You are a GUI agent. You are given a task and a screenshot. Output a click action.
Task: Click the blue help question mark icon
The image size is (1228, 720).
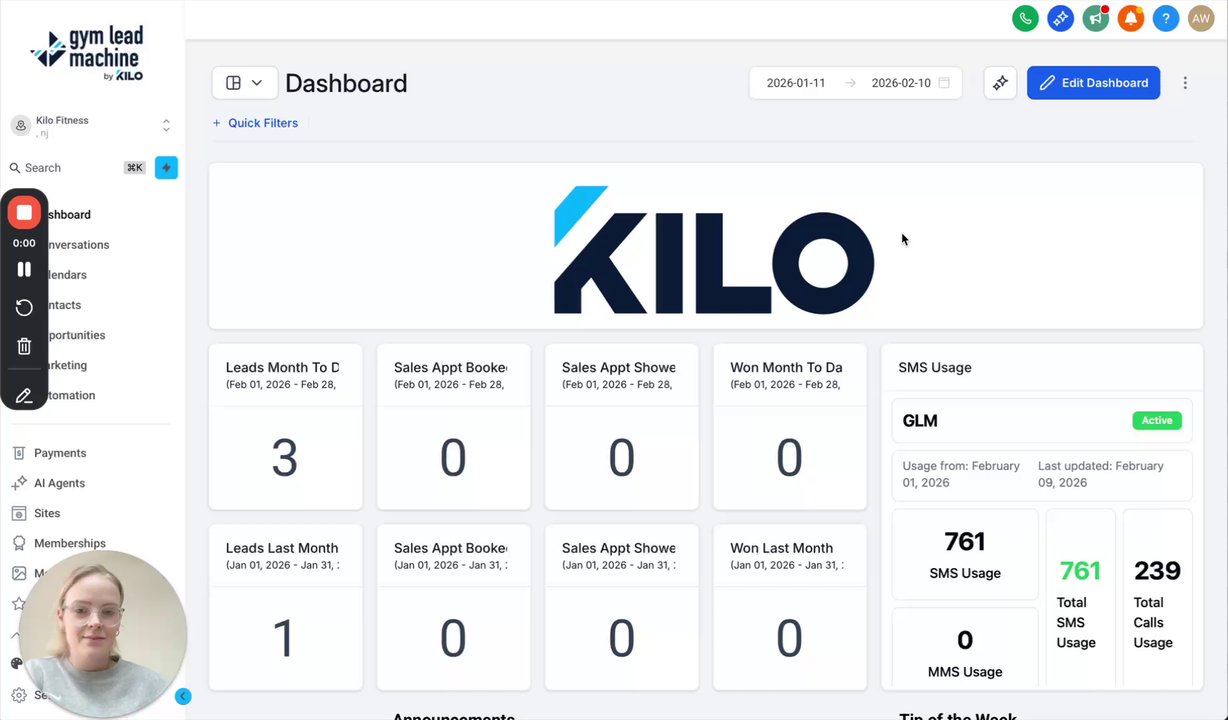coord(1166,18)
